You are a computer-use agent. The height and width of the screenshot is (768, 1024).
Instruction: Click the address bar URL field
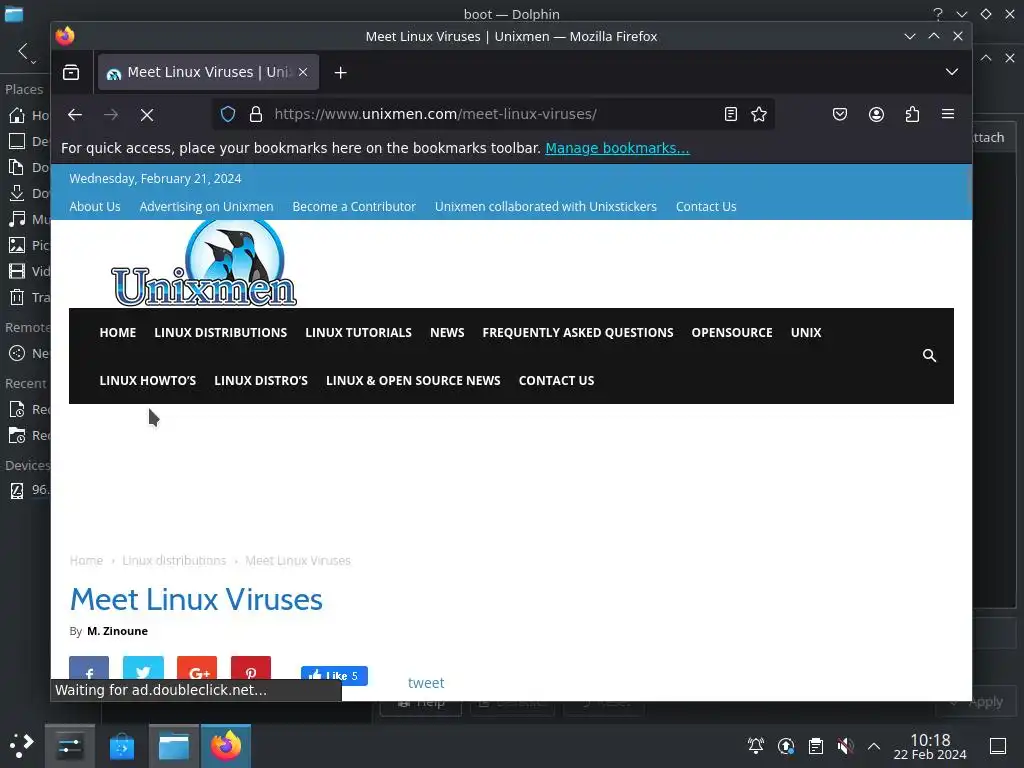point(493,114)
